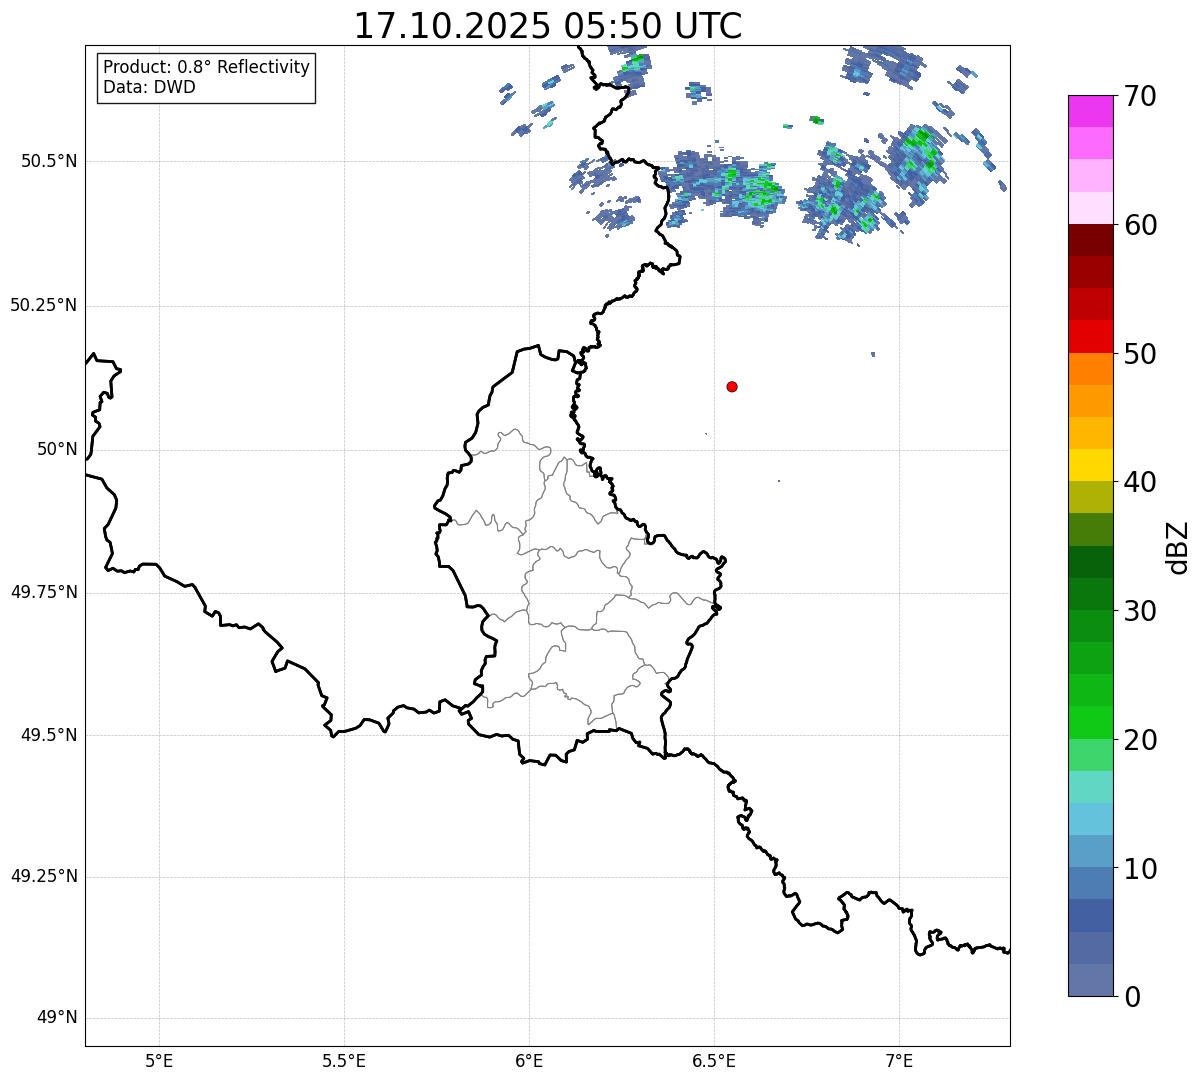Screen dimensions: 1202x1081
Task: Select the 30 value on colorbar
Action: click(x=1140, y=611)
